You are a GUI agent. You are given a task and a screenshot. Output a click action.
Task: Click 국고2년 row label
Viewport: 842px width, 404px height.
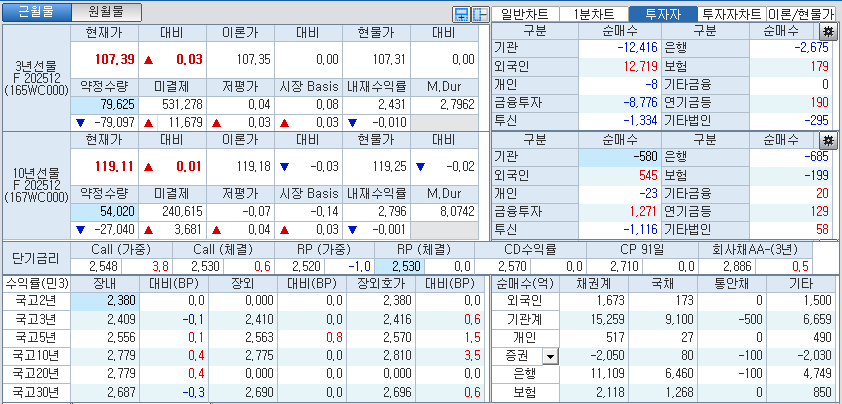36,301
